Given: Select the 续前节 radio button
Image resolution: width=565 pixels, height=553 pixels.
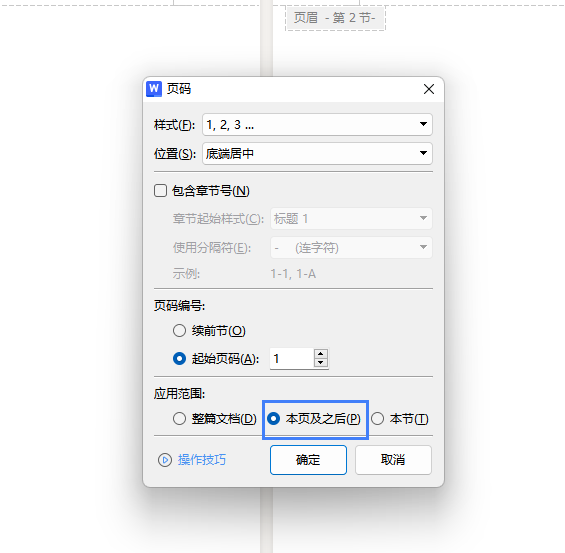Looking at the screenshot, I should [179, 330].
